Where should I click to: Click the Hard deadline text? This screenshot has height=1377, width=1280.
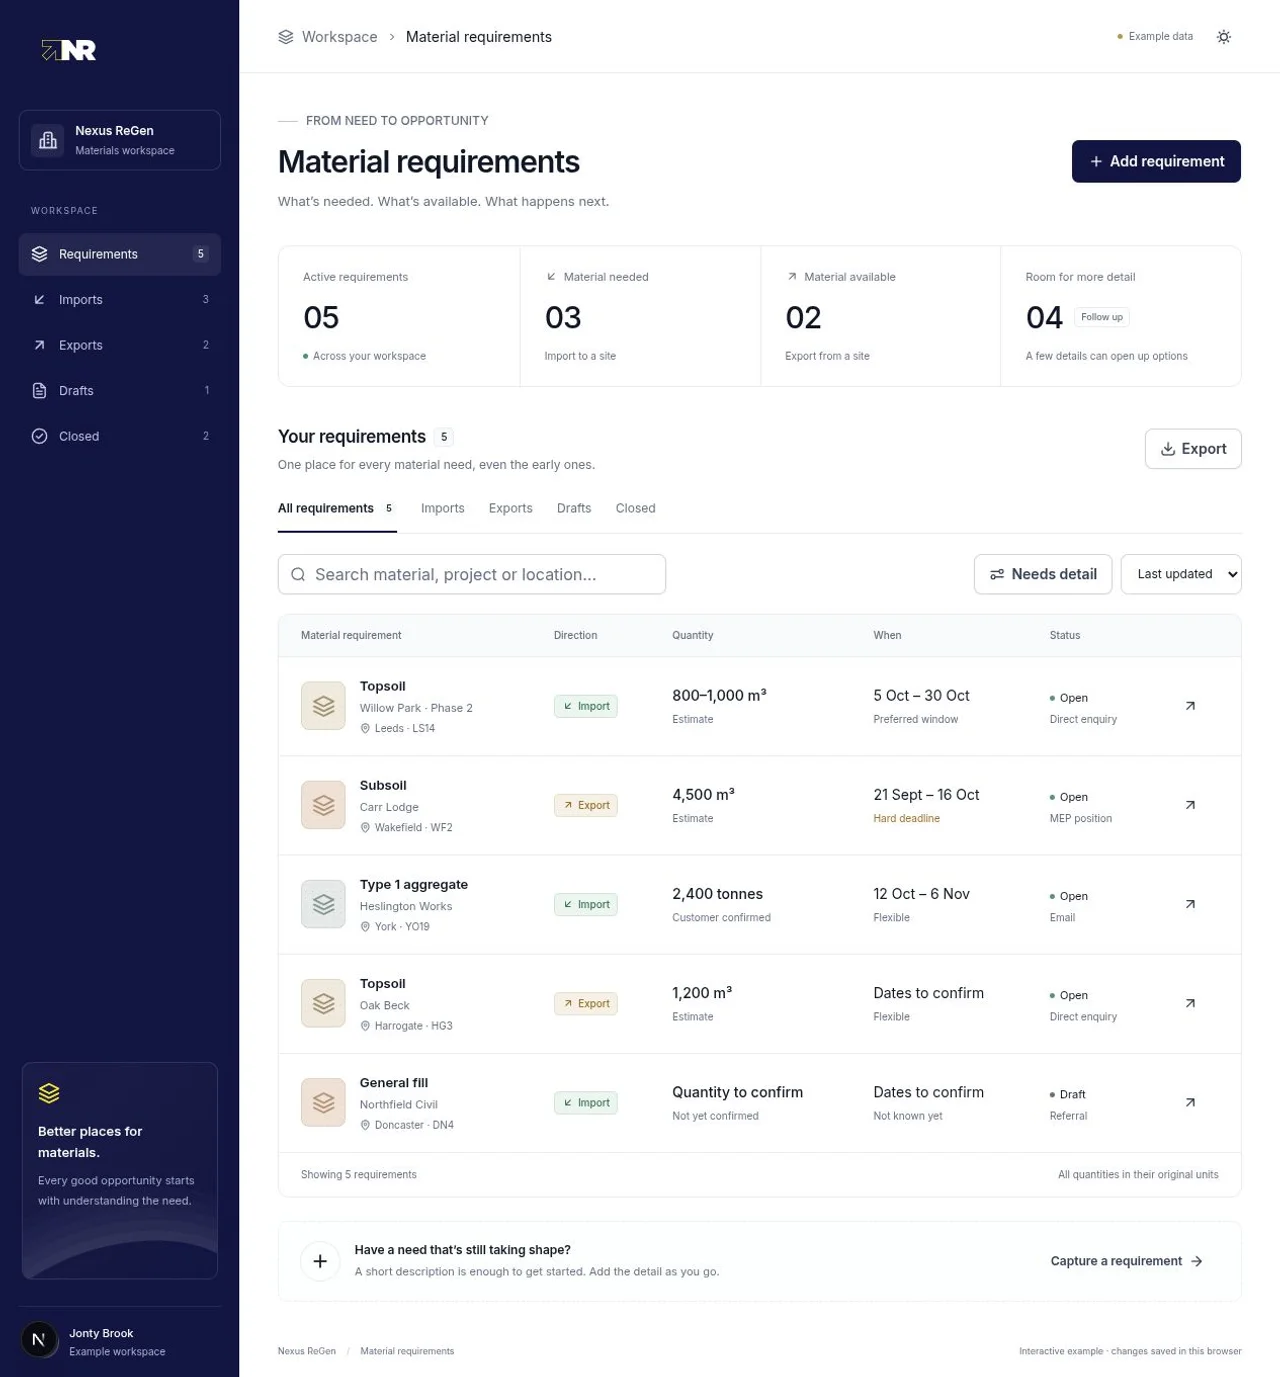[907, 818]
